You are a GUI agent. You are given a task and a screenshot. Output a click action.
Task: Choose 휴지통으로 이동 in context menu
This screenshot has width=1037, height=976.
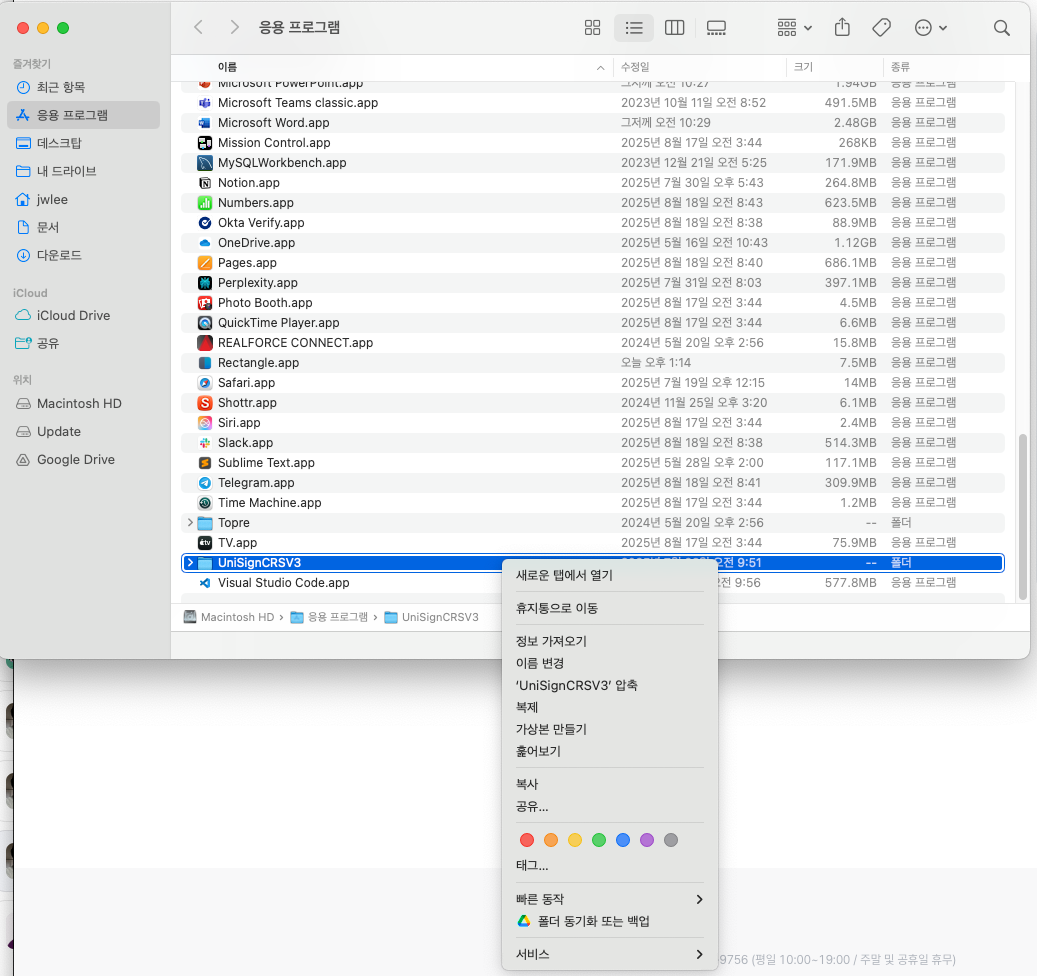coord(610,608)
